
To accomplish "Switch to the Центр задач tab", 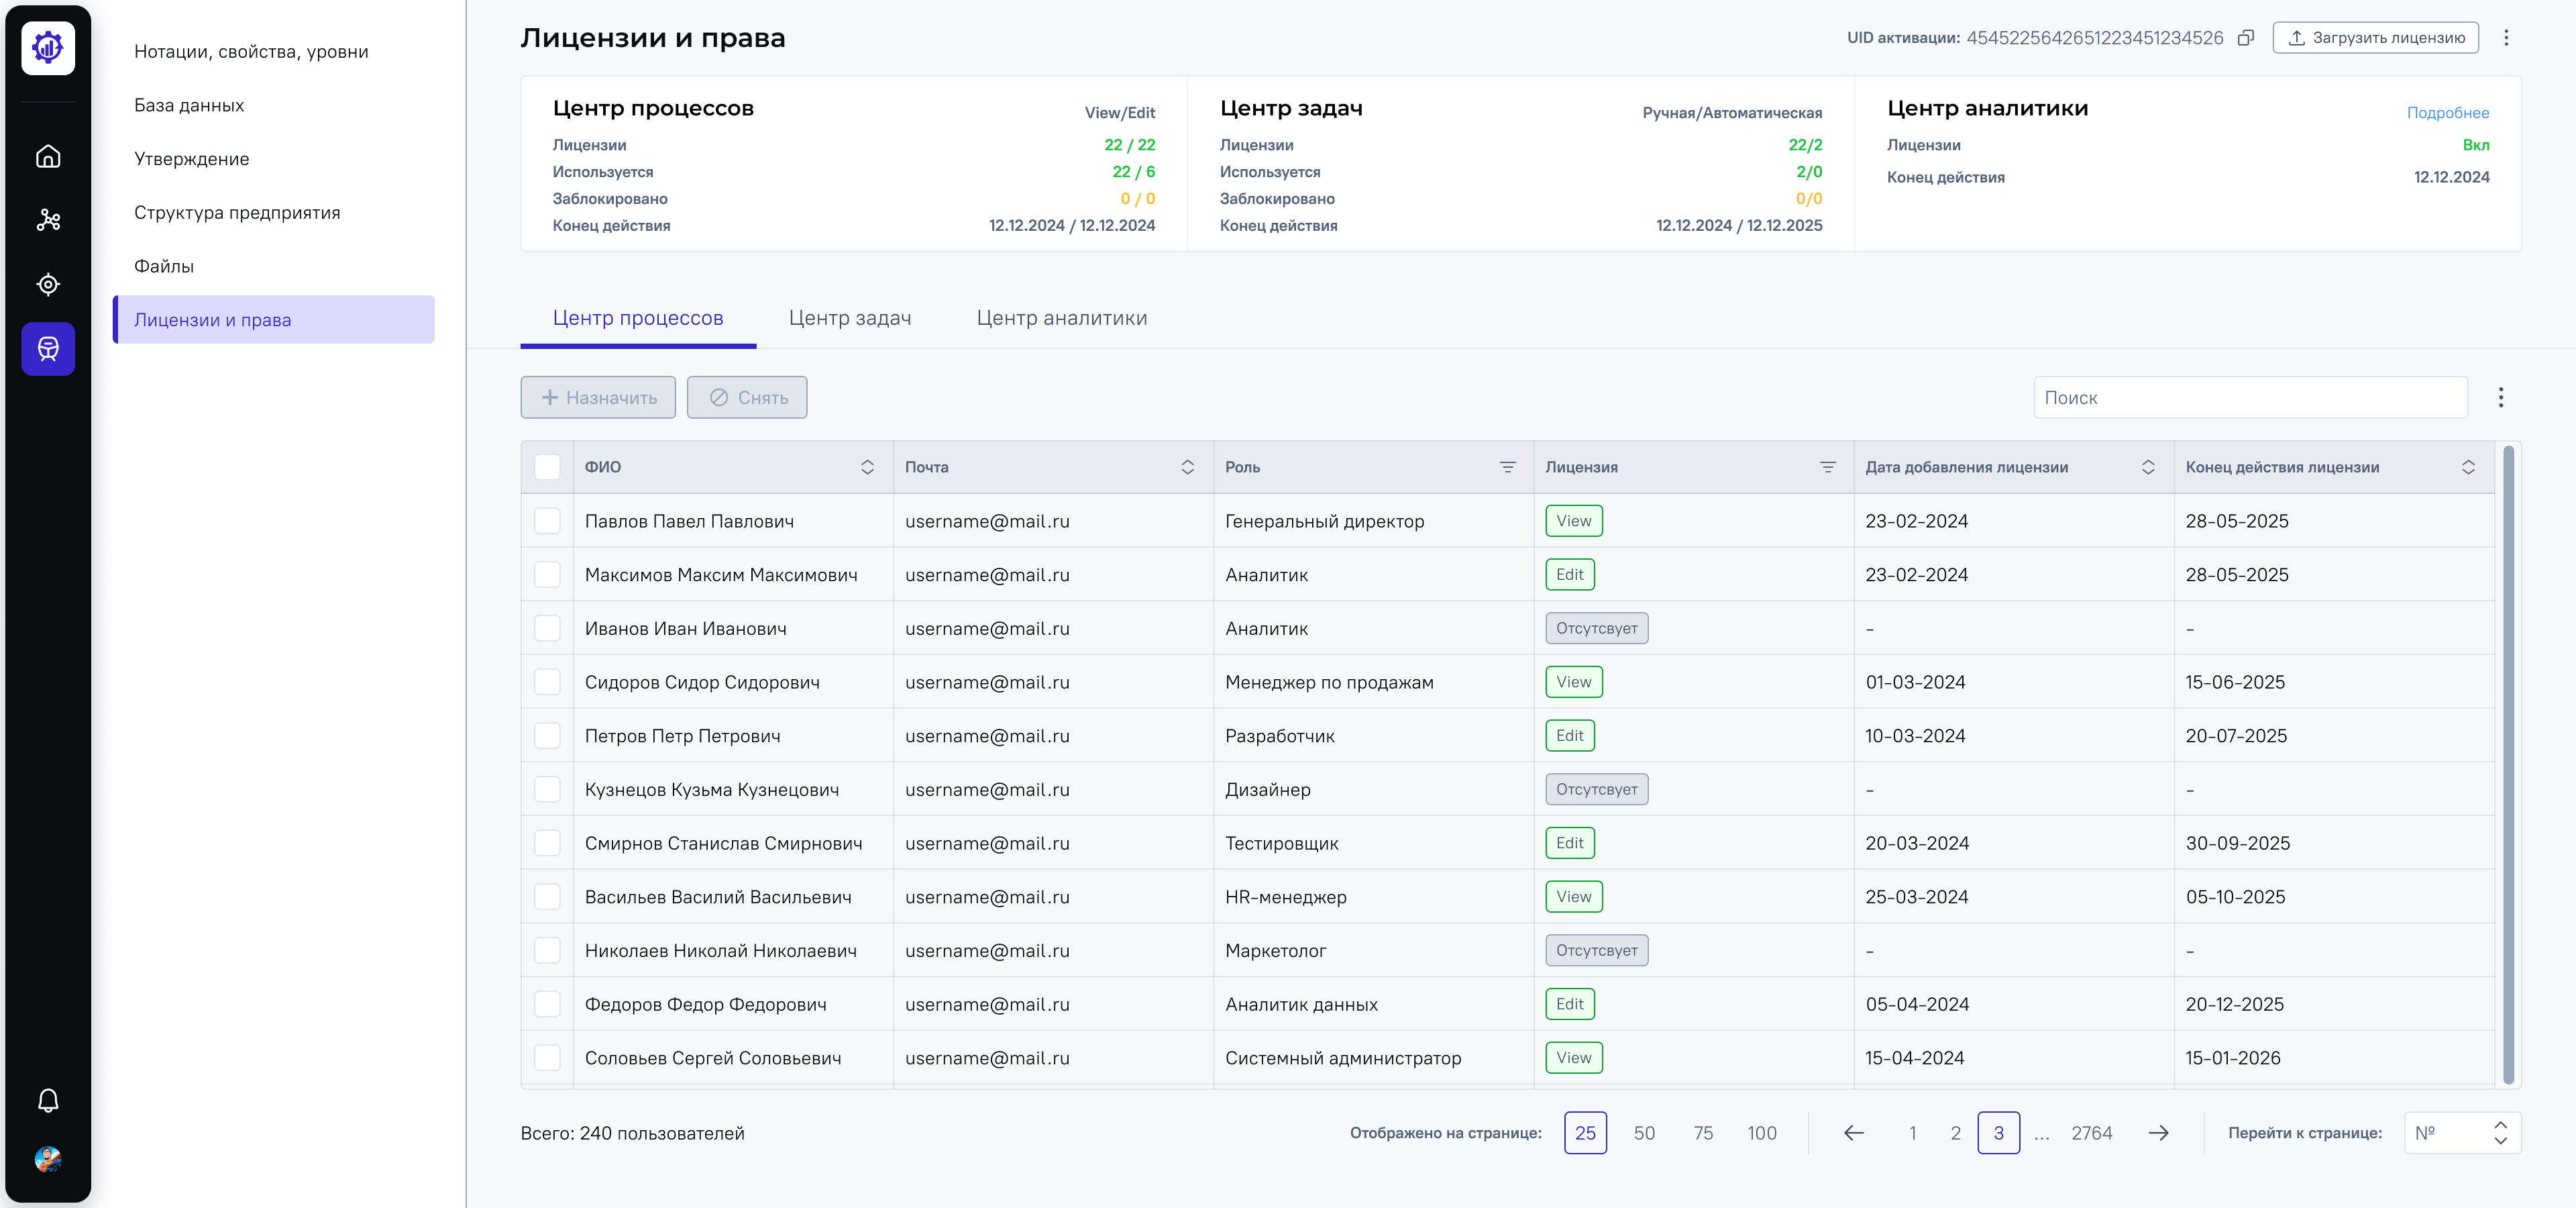I will point(849,318).
